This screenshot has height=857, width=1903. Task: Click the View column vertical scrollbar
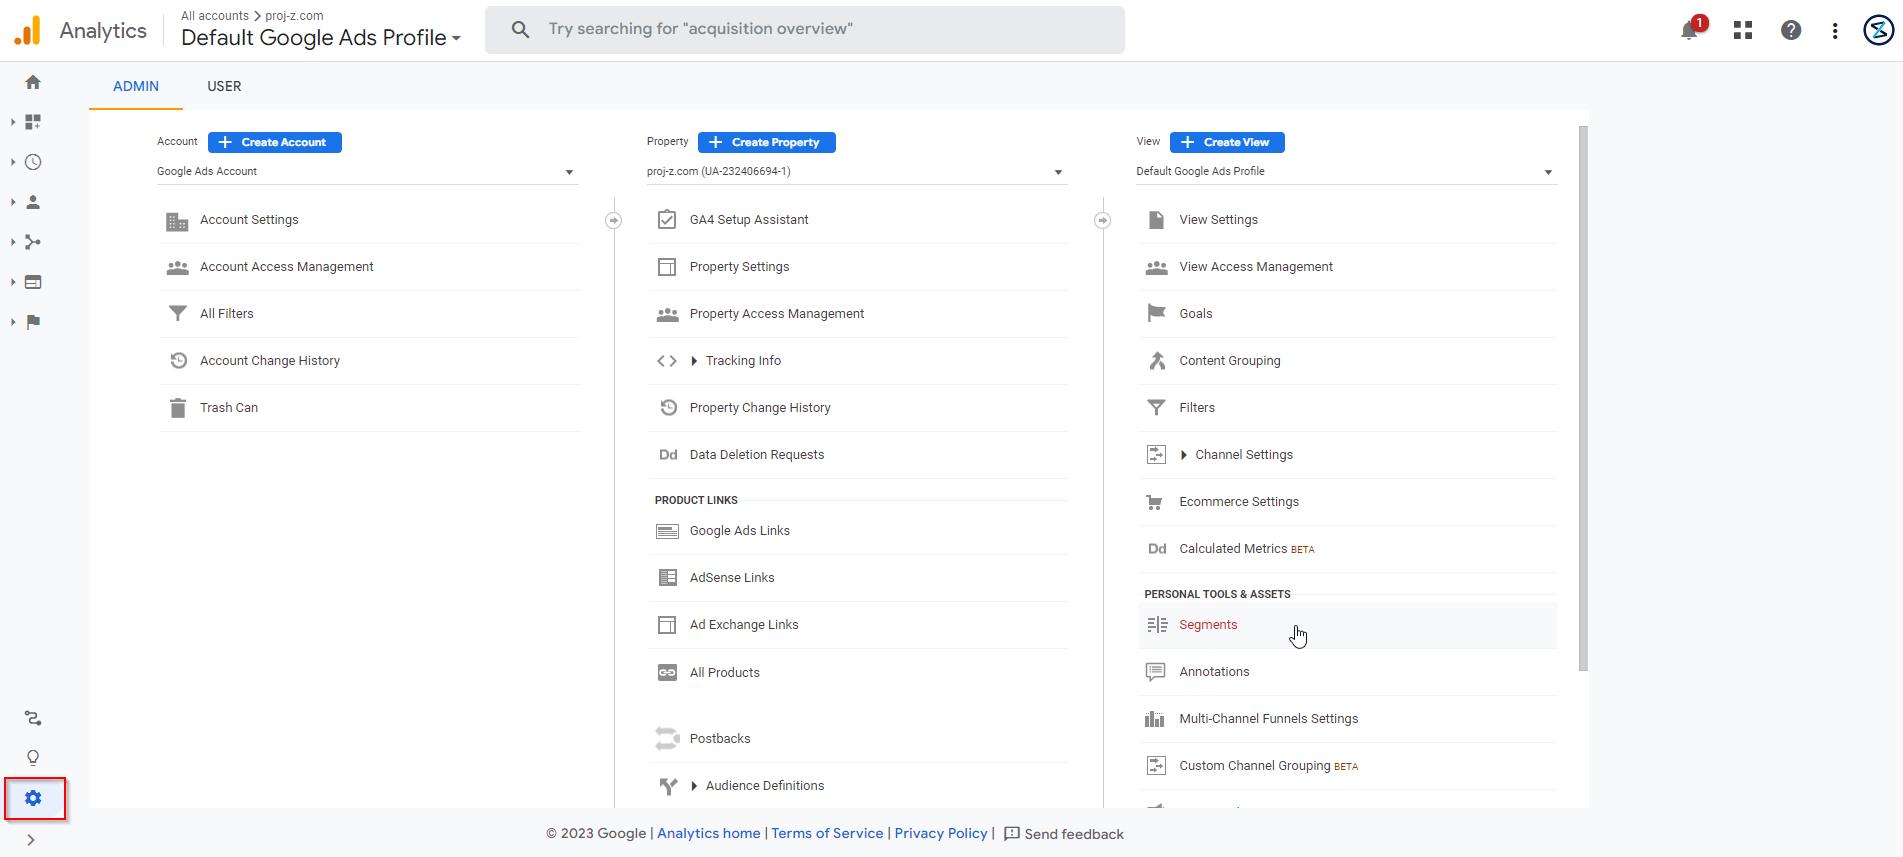pos(1582,400)
